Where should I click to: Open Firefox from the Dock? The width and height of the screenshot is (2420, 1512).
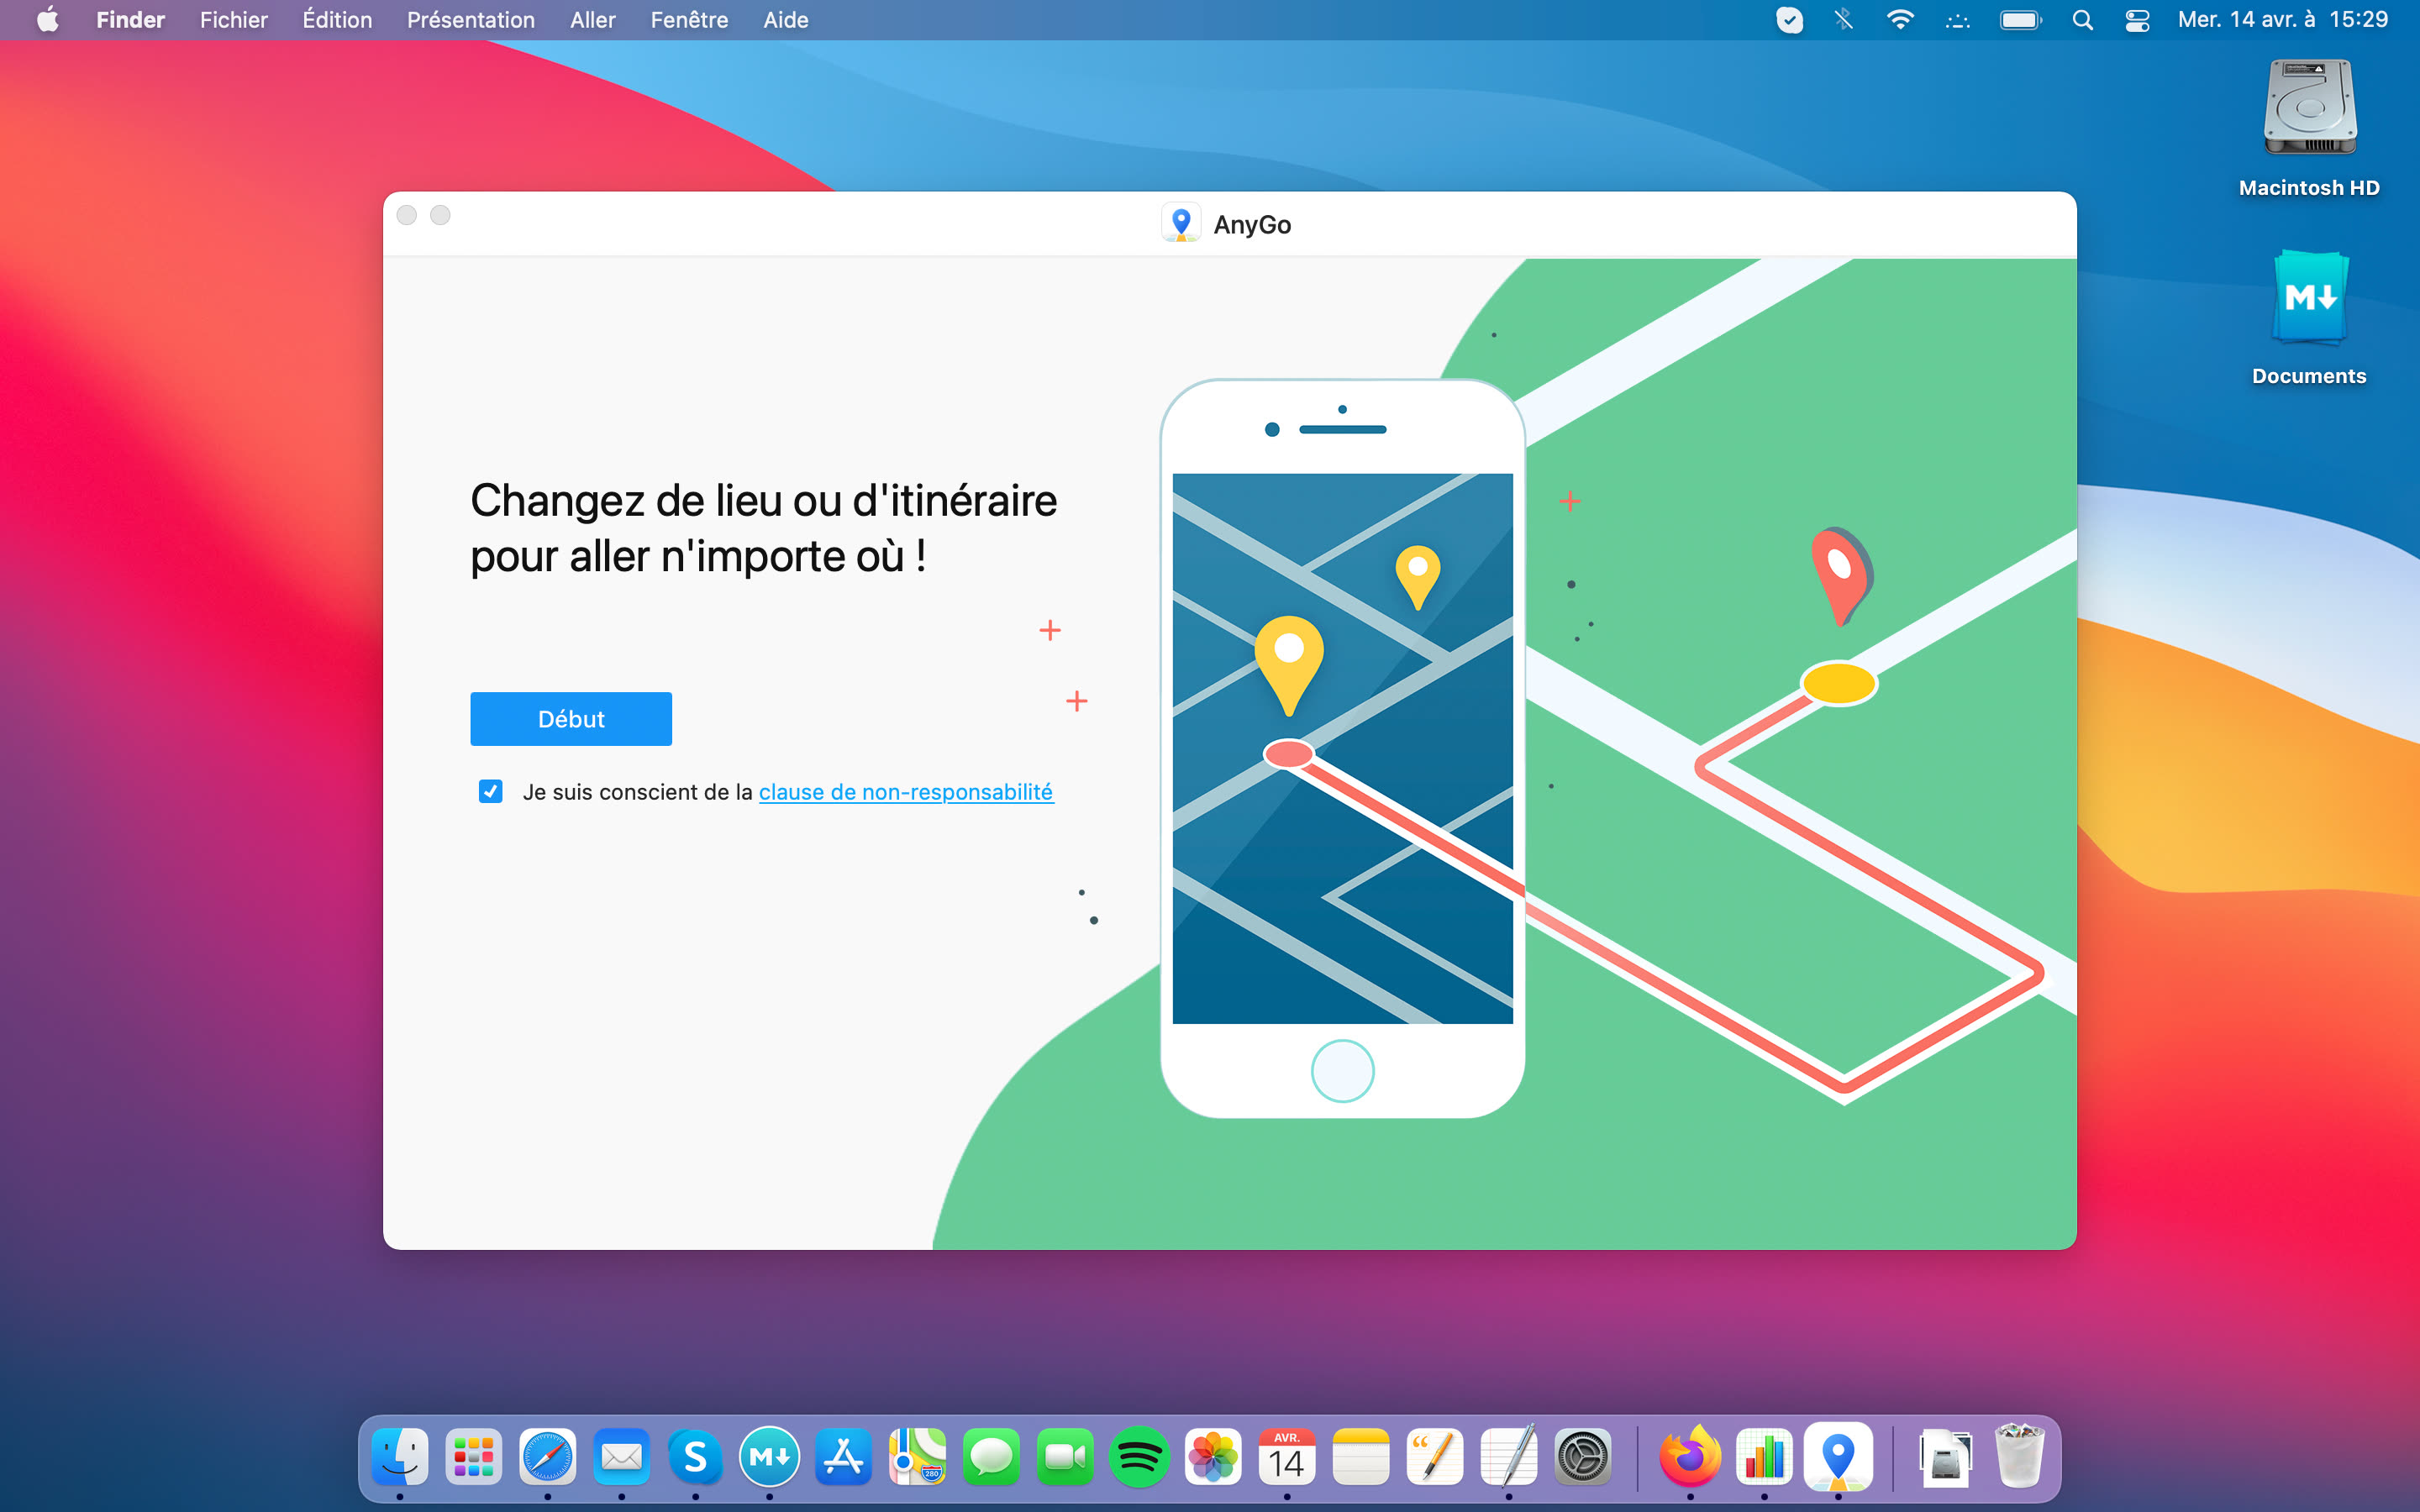pyautogui.click(x=1690, y=1457)
